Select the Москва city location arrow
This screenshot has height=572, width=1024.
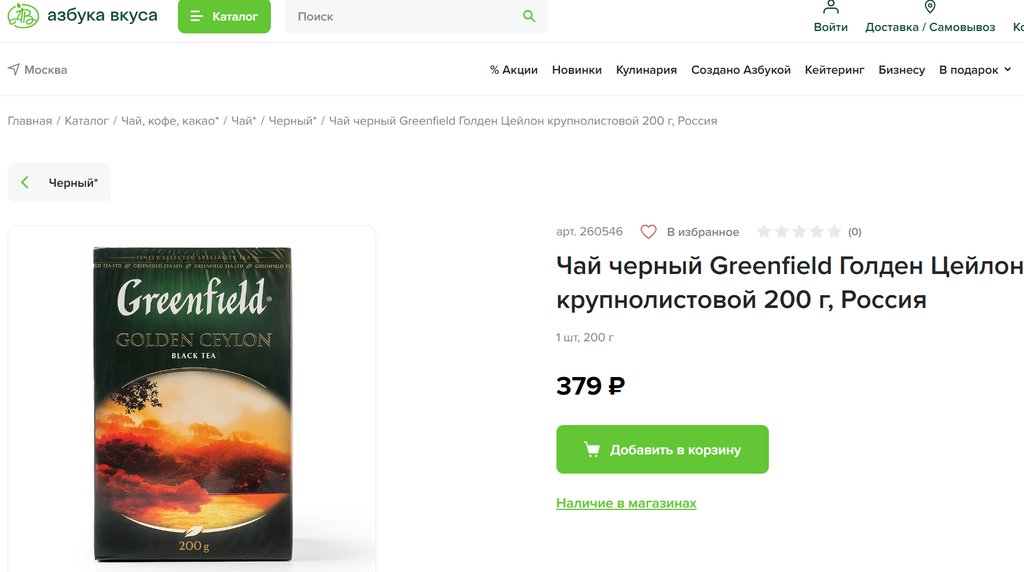click(x=14, y=69)
